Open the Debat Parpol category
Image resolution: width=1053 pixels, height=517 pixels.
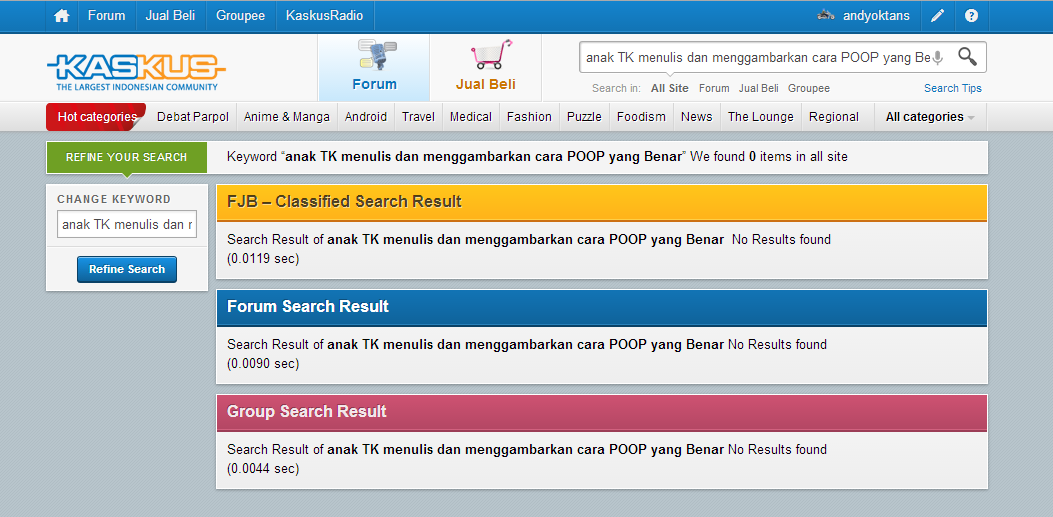click(x=193, y=117)
